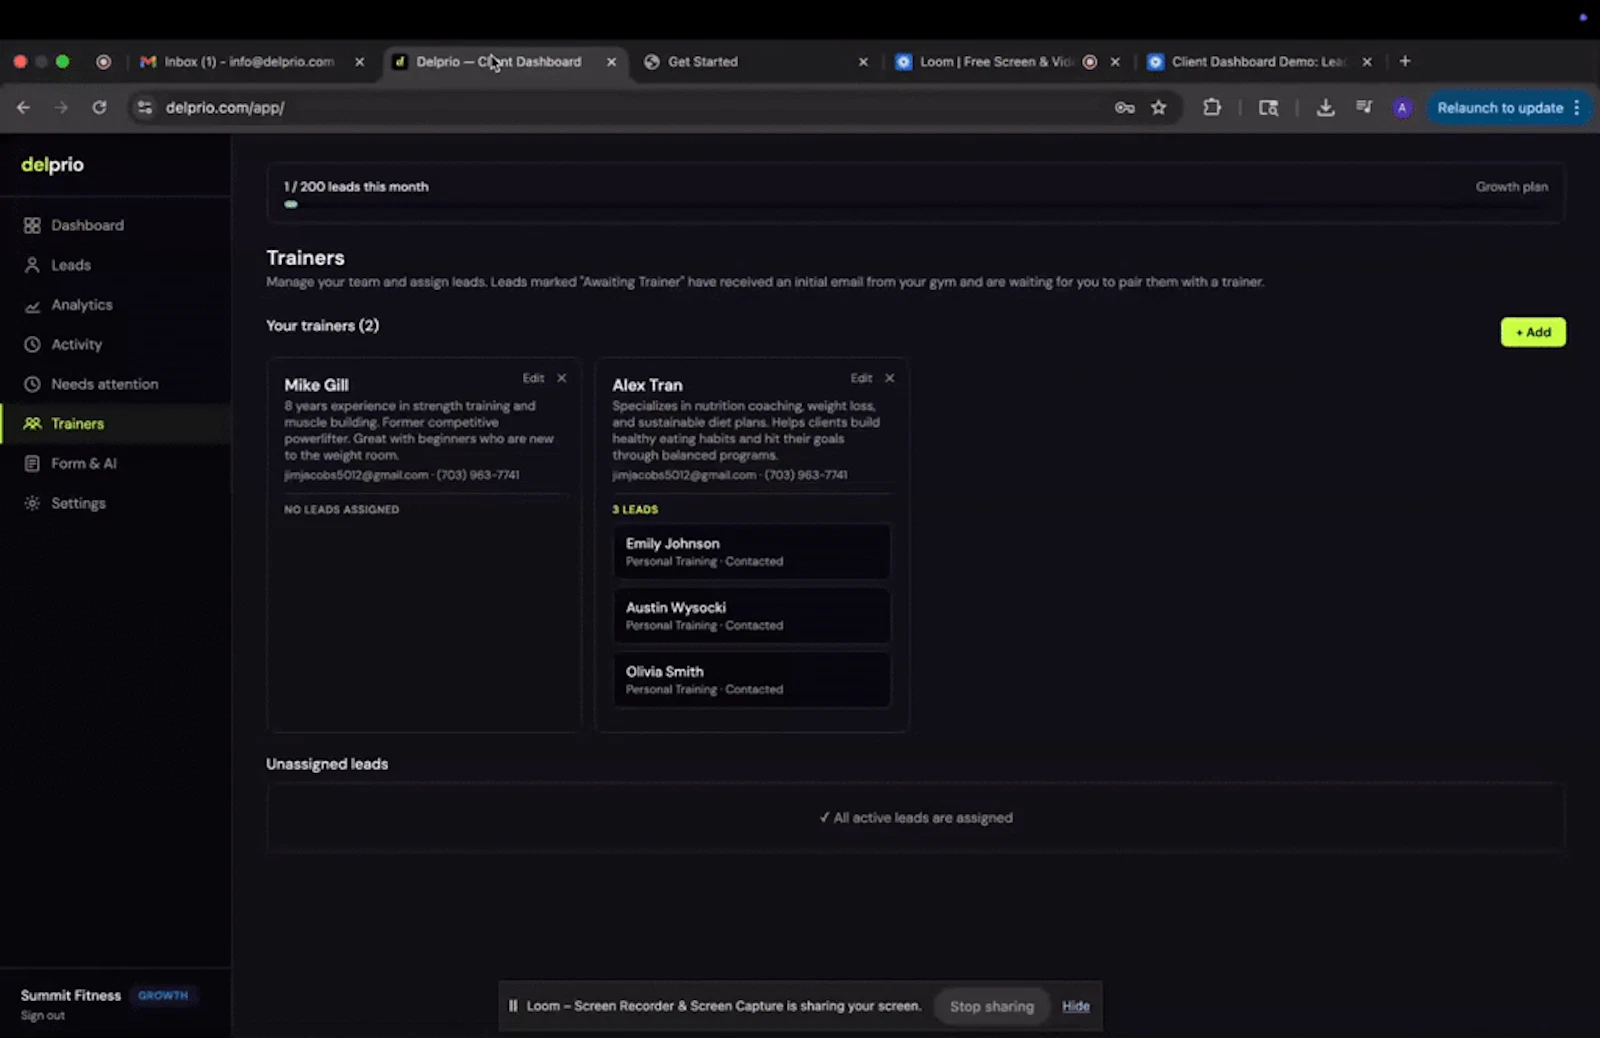Open browser extensions puzzle icon
The height and width of the screenshot is (1038, 1600).
pos(1212,107)
